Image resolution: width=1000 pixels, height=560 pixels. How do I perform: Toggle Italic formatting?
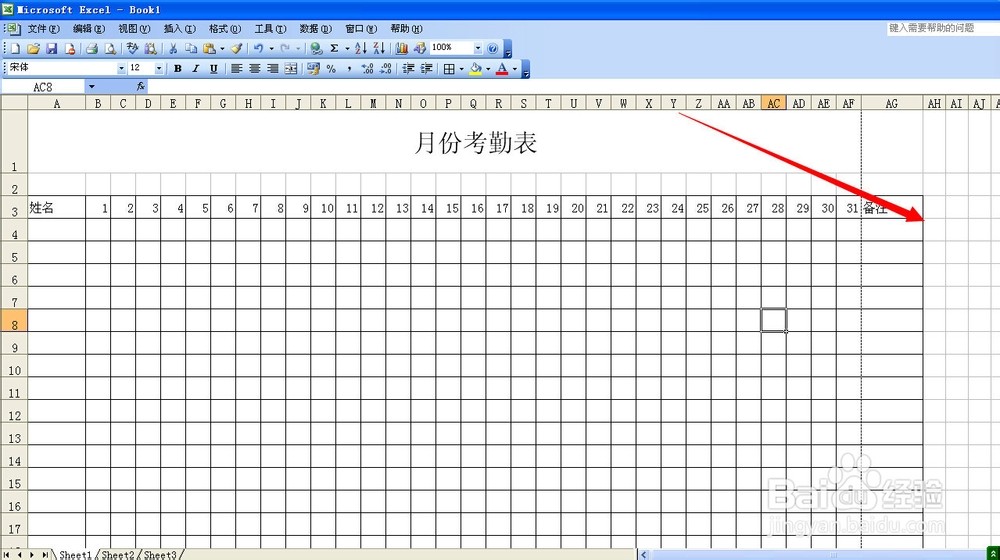(196, 69)
